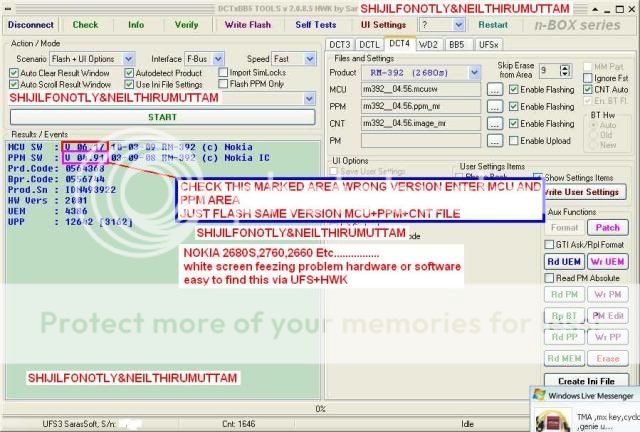
Task: Open the BB5 tab
Action: pyautogui.click(x=457, y=45)
